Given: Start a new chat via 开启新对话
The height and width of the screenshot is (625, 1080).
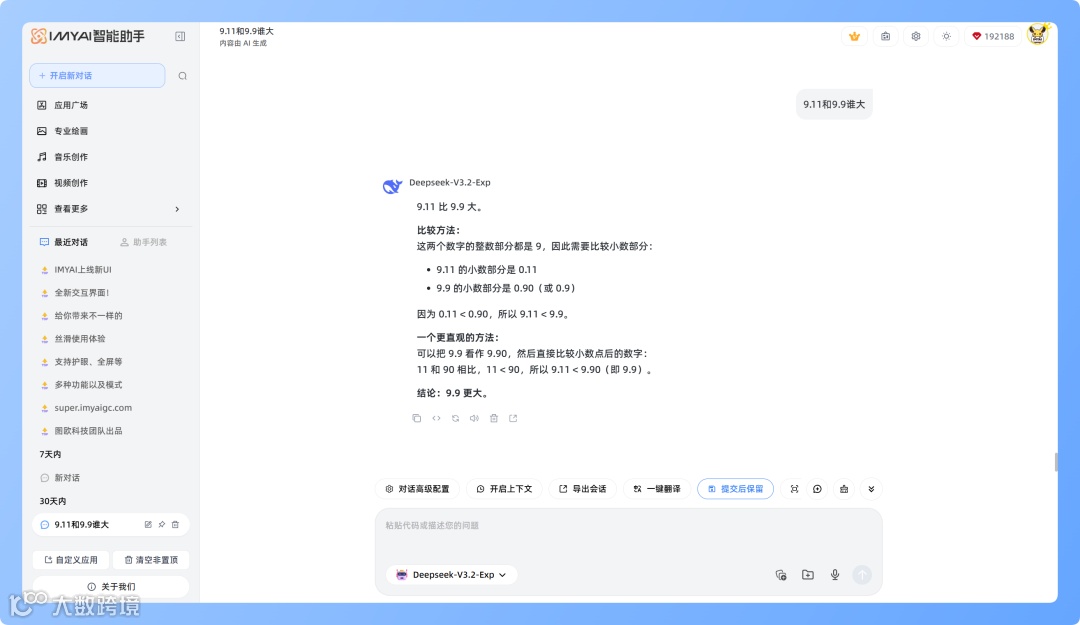Looking at the screenshot, I should 97,76.
